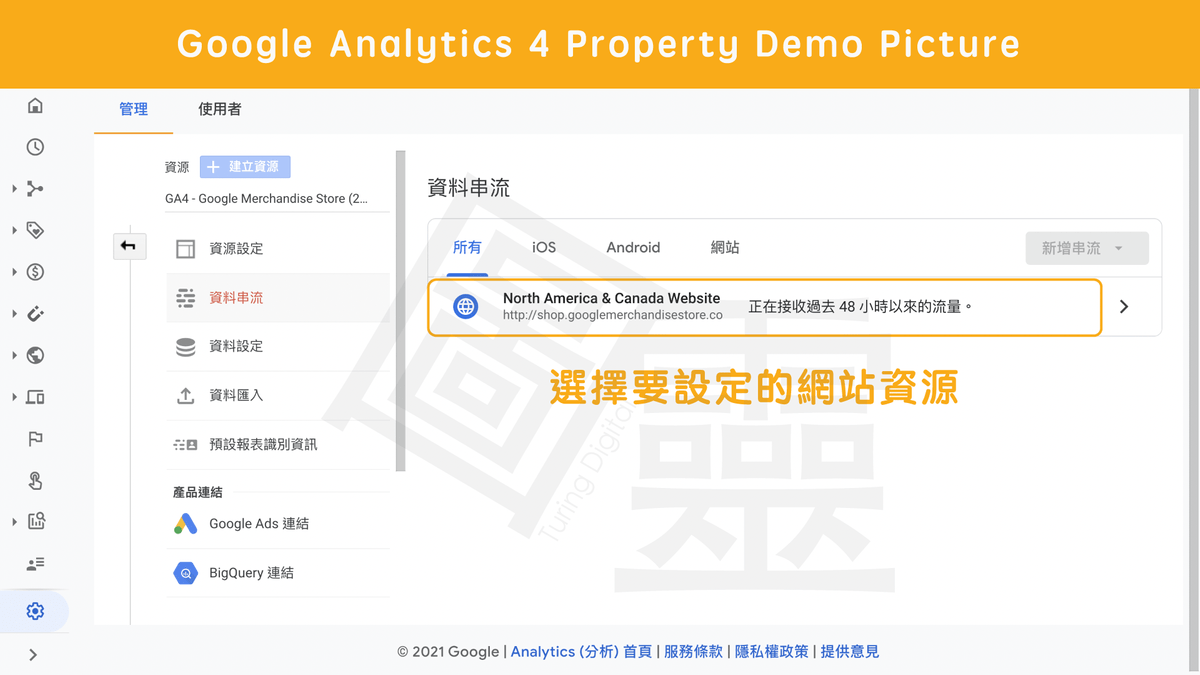Click the 預設報表識別資訊 identity icon
Image resolution: width=1200 pixels, height=675 pixels.
[185, 444]
